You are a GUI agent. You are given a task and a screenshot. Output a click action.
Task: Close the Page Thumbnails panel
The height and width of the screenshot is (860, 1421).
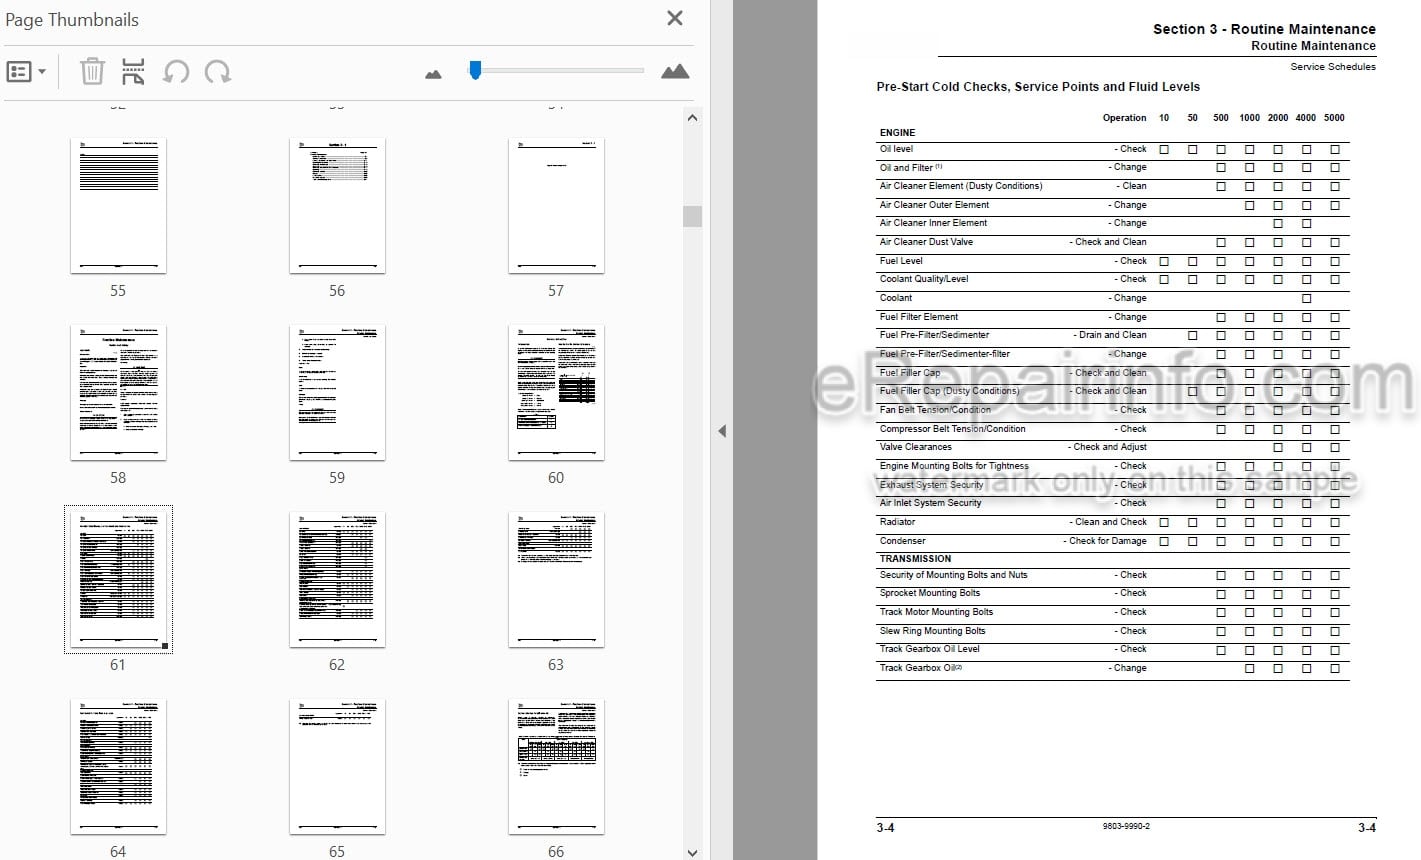coord(675,18)
